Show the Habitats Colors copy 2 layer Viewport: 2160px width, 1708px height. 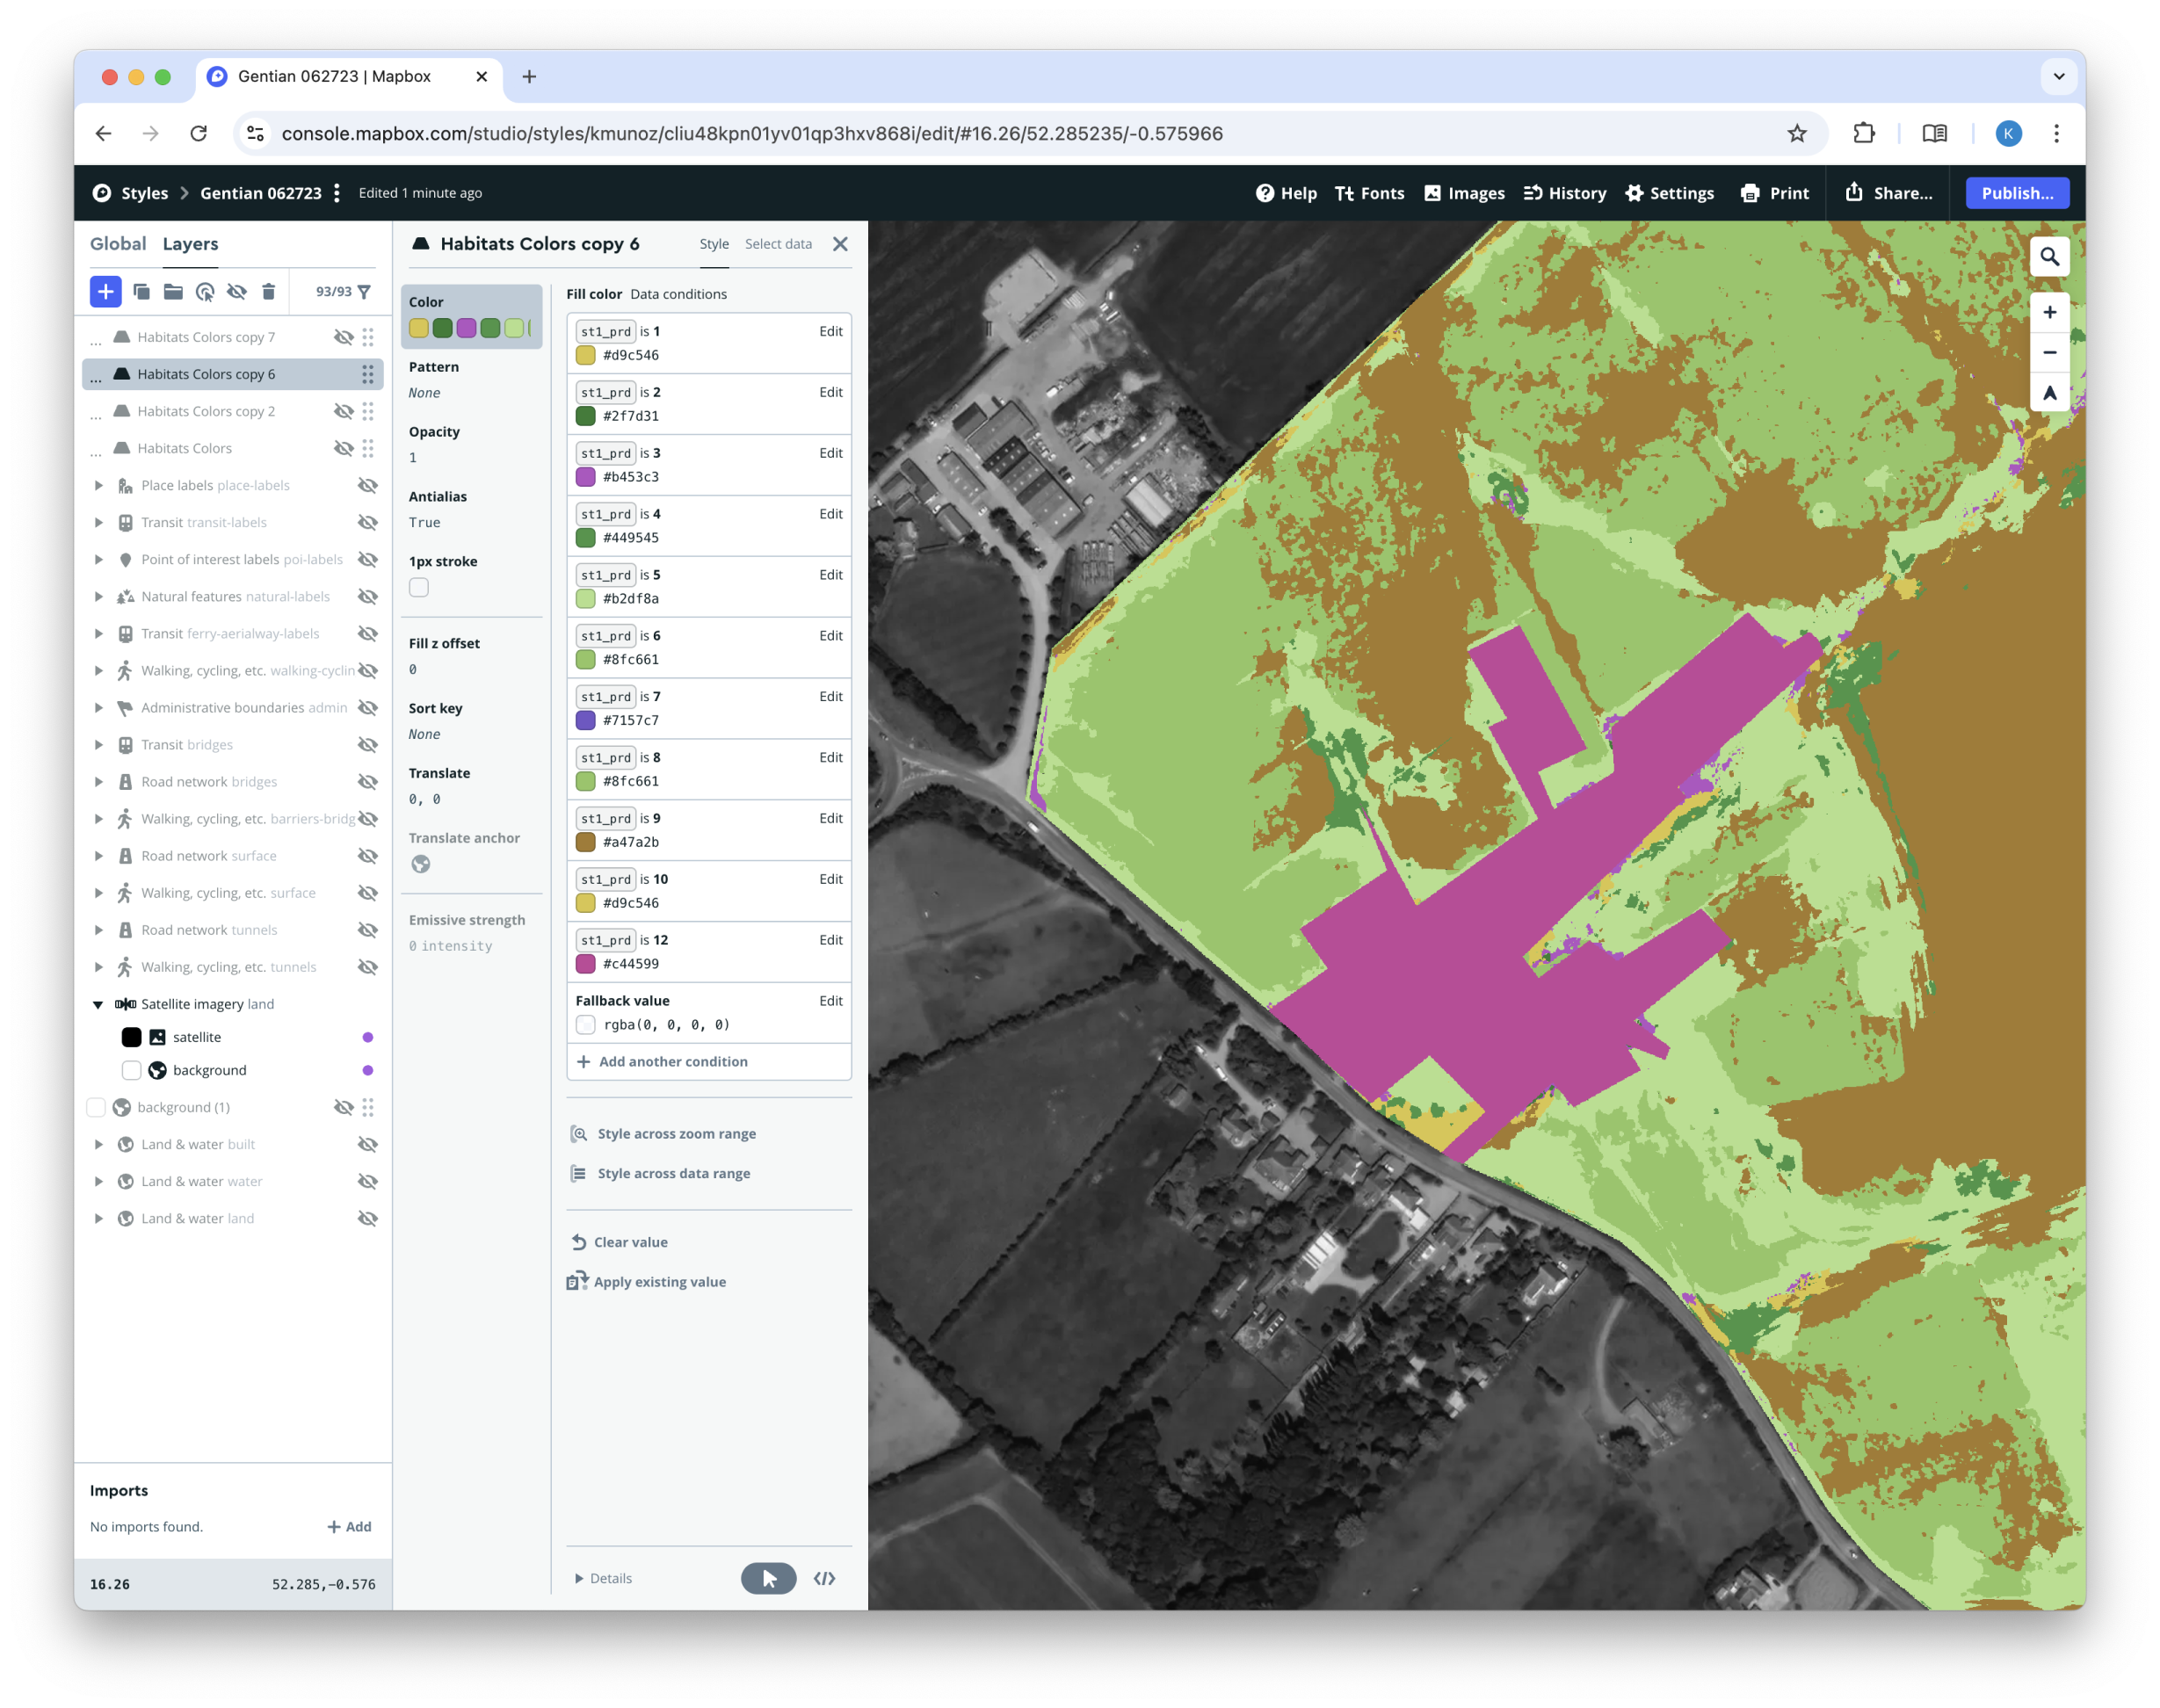[343, 411]
